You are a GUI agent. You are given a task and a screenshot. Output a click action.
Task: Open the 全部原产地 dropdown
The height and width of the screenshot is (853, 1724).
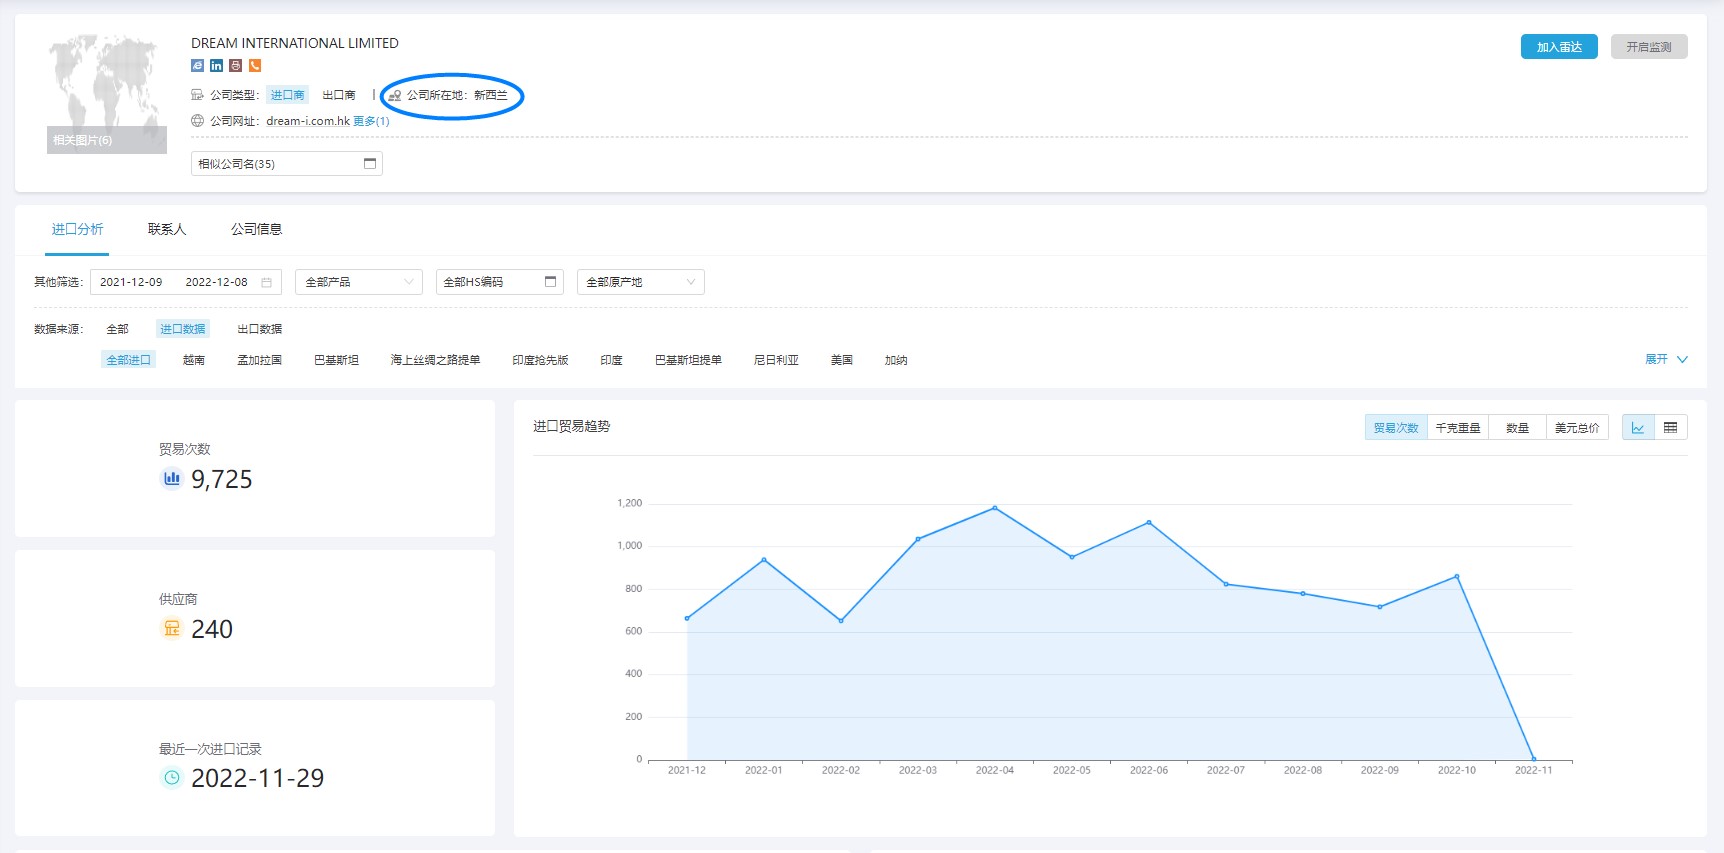(641, 282)
